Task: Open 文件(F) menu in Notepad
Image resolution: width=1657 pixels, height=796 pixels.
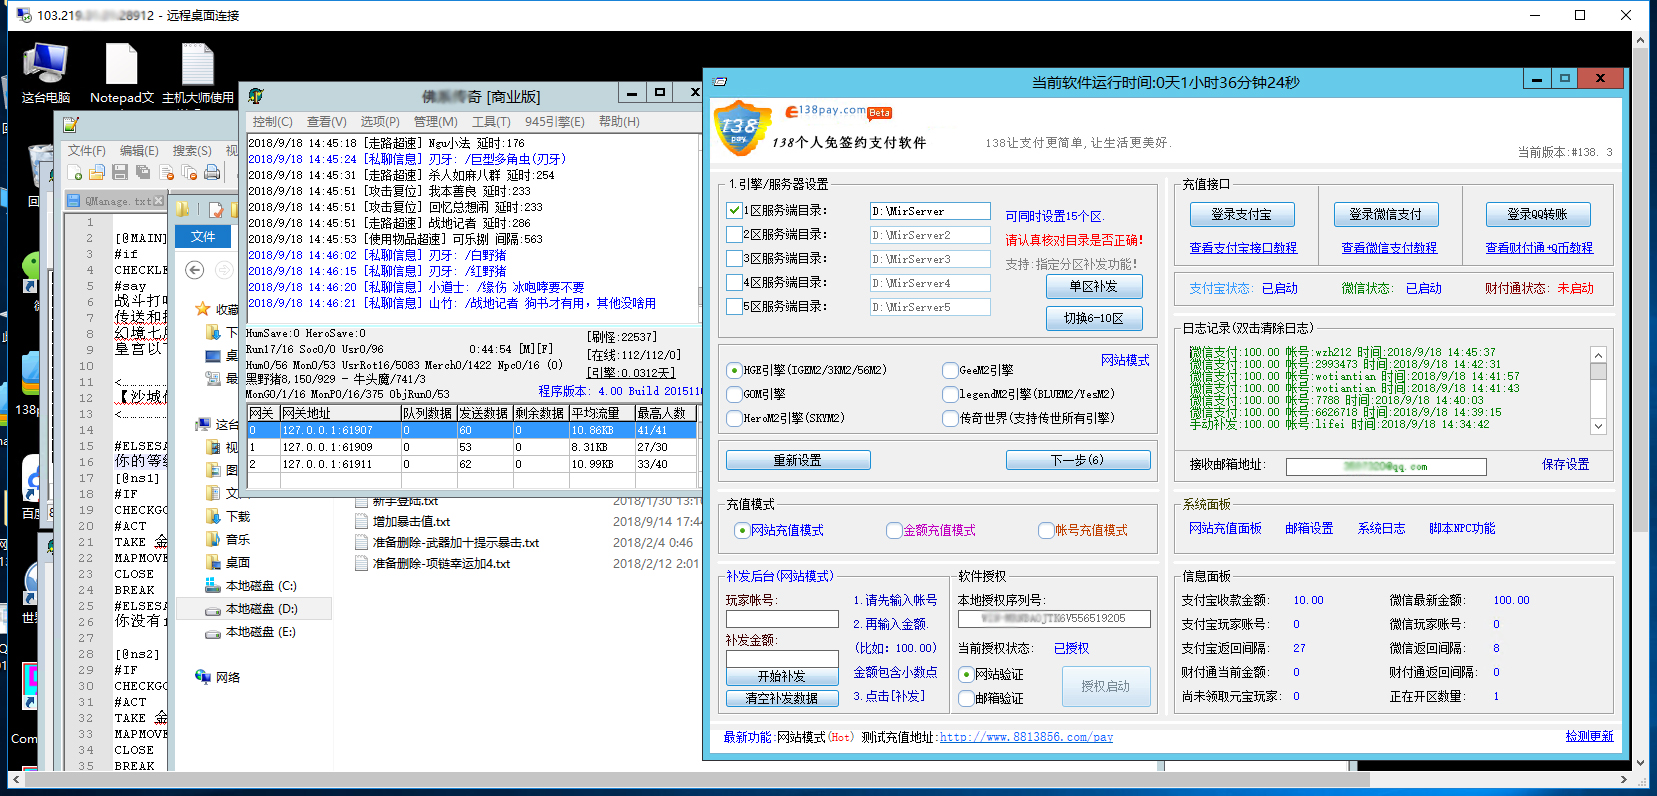Action: (87, 150)
